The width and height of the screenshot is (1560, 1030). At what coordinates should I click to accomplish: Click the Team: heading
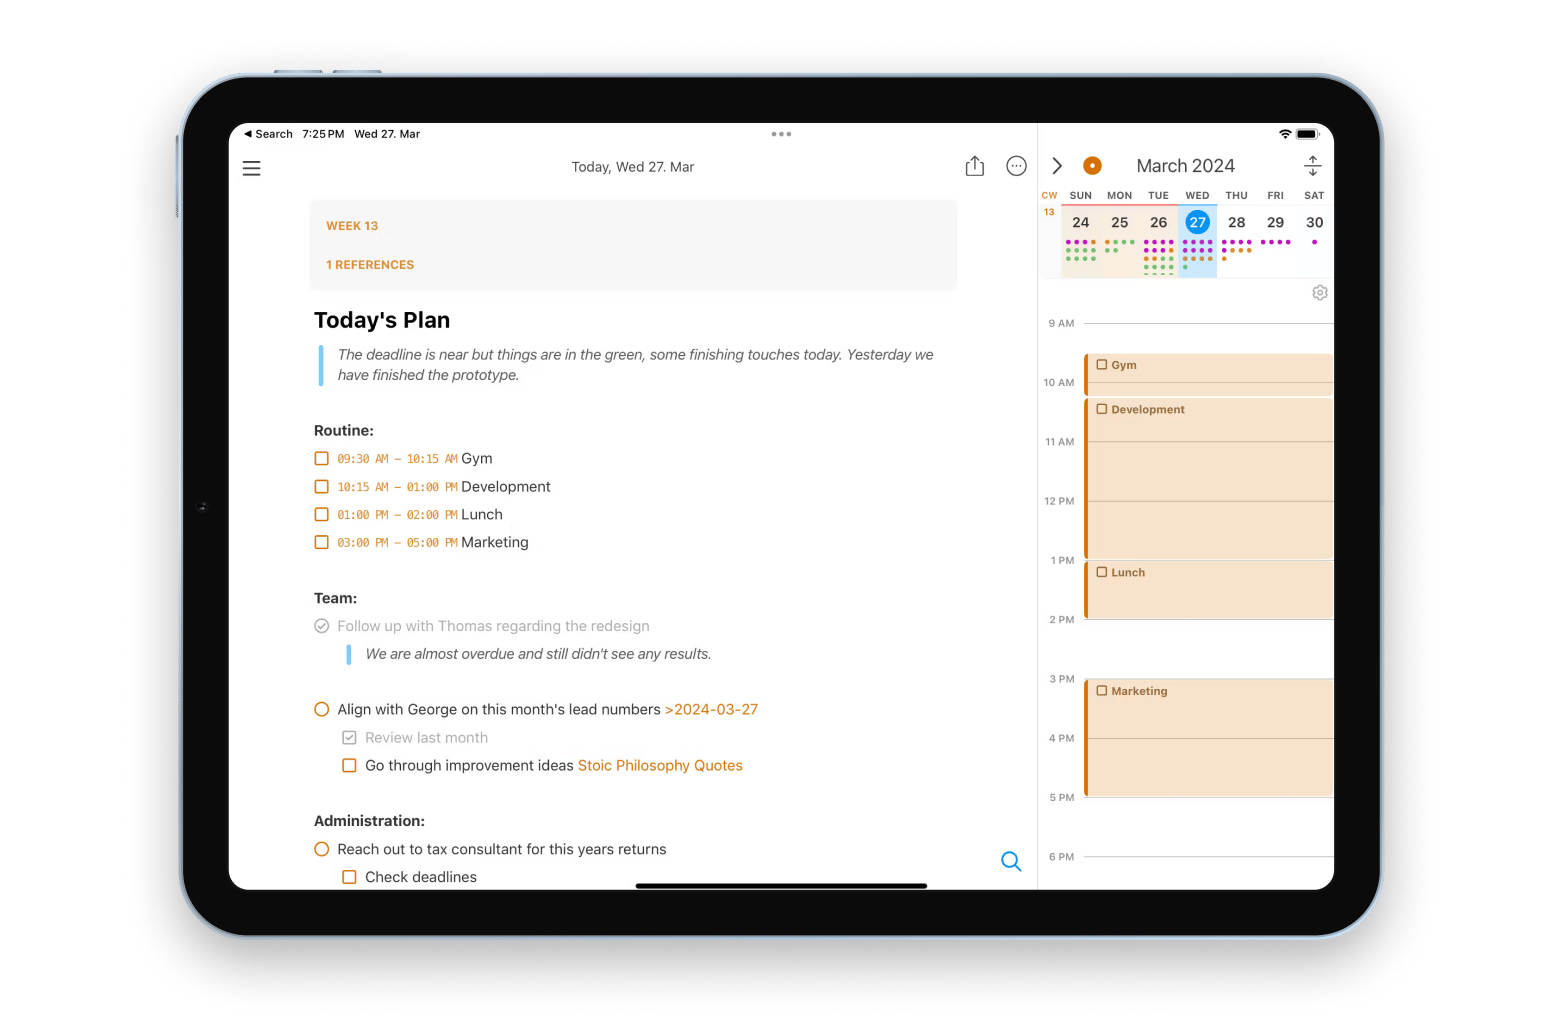pyautogui.click(x=335, y=598)
